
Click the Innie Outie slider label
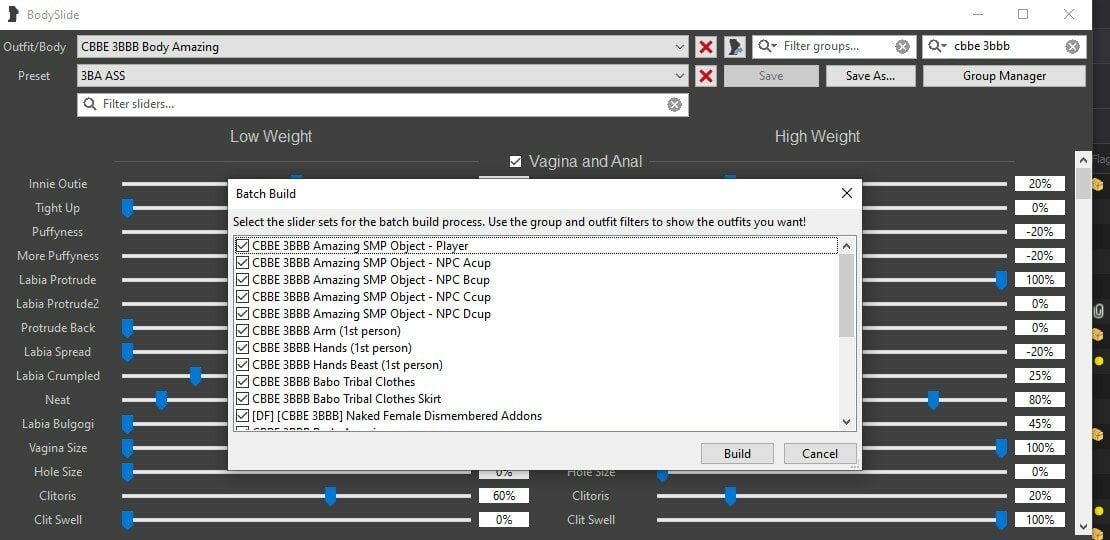(x=58, y=184)
